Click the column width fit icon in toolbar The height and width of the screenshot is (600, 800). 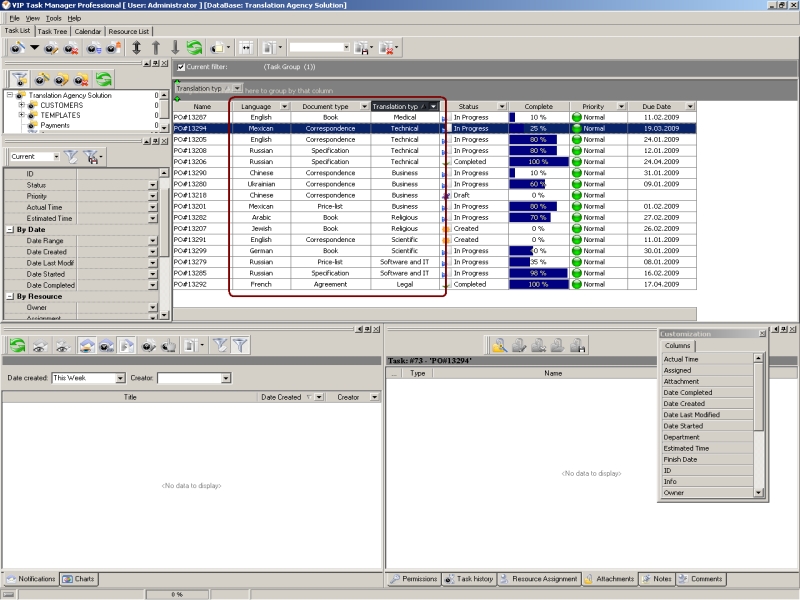click(246, 47)
